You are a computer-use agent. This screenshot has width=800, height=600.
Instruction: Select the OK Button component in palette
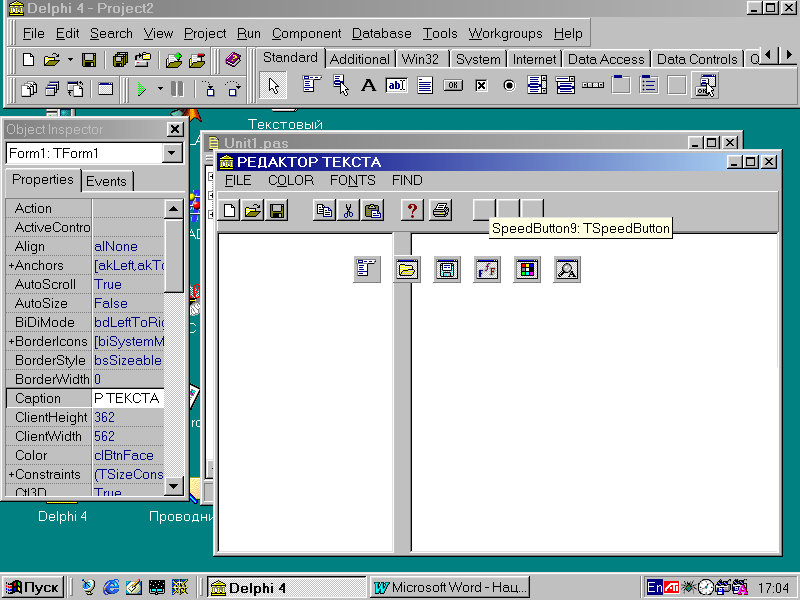pos(453,85)
